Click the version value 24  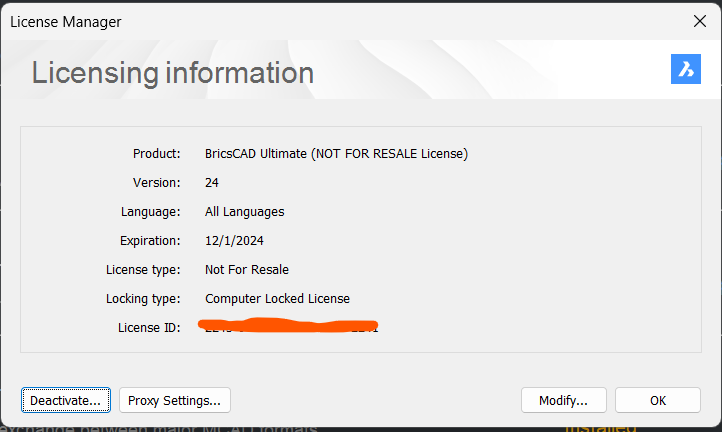click(212, 182)
